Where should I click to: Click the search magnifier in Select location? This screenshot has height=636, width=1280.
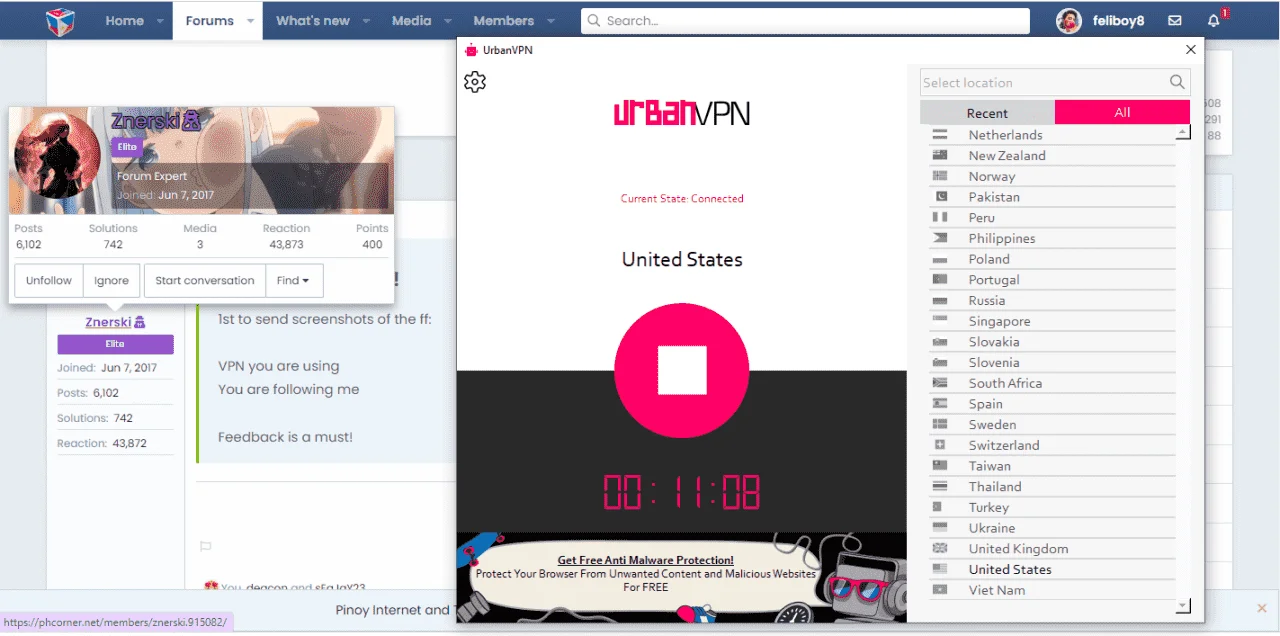click(1177, 82)
